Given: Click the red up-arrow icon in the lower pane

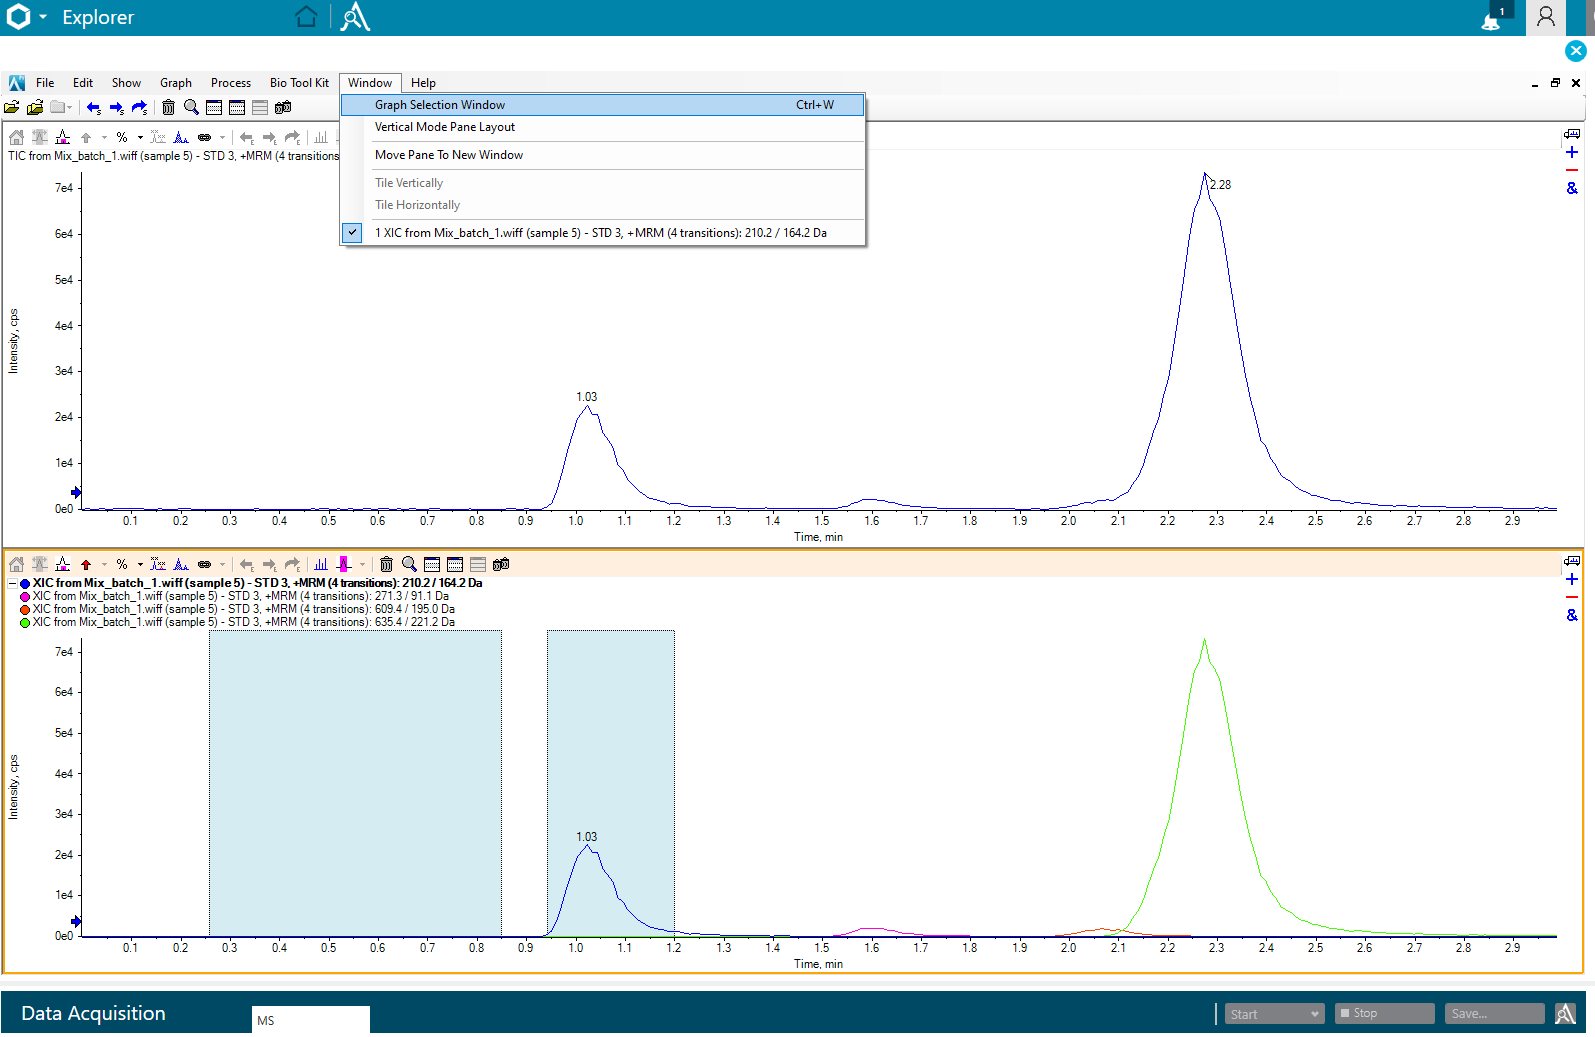Looking at the screenshot, I should click(86, 564).
